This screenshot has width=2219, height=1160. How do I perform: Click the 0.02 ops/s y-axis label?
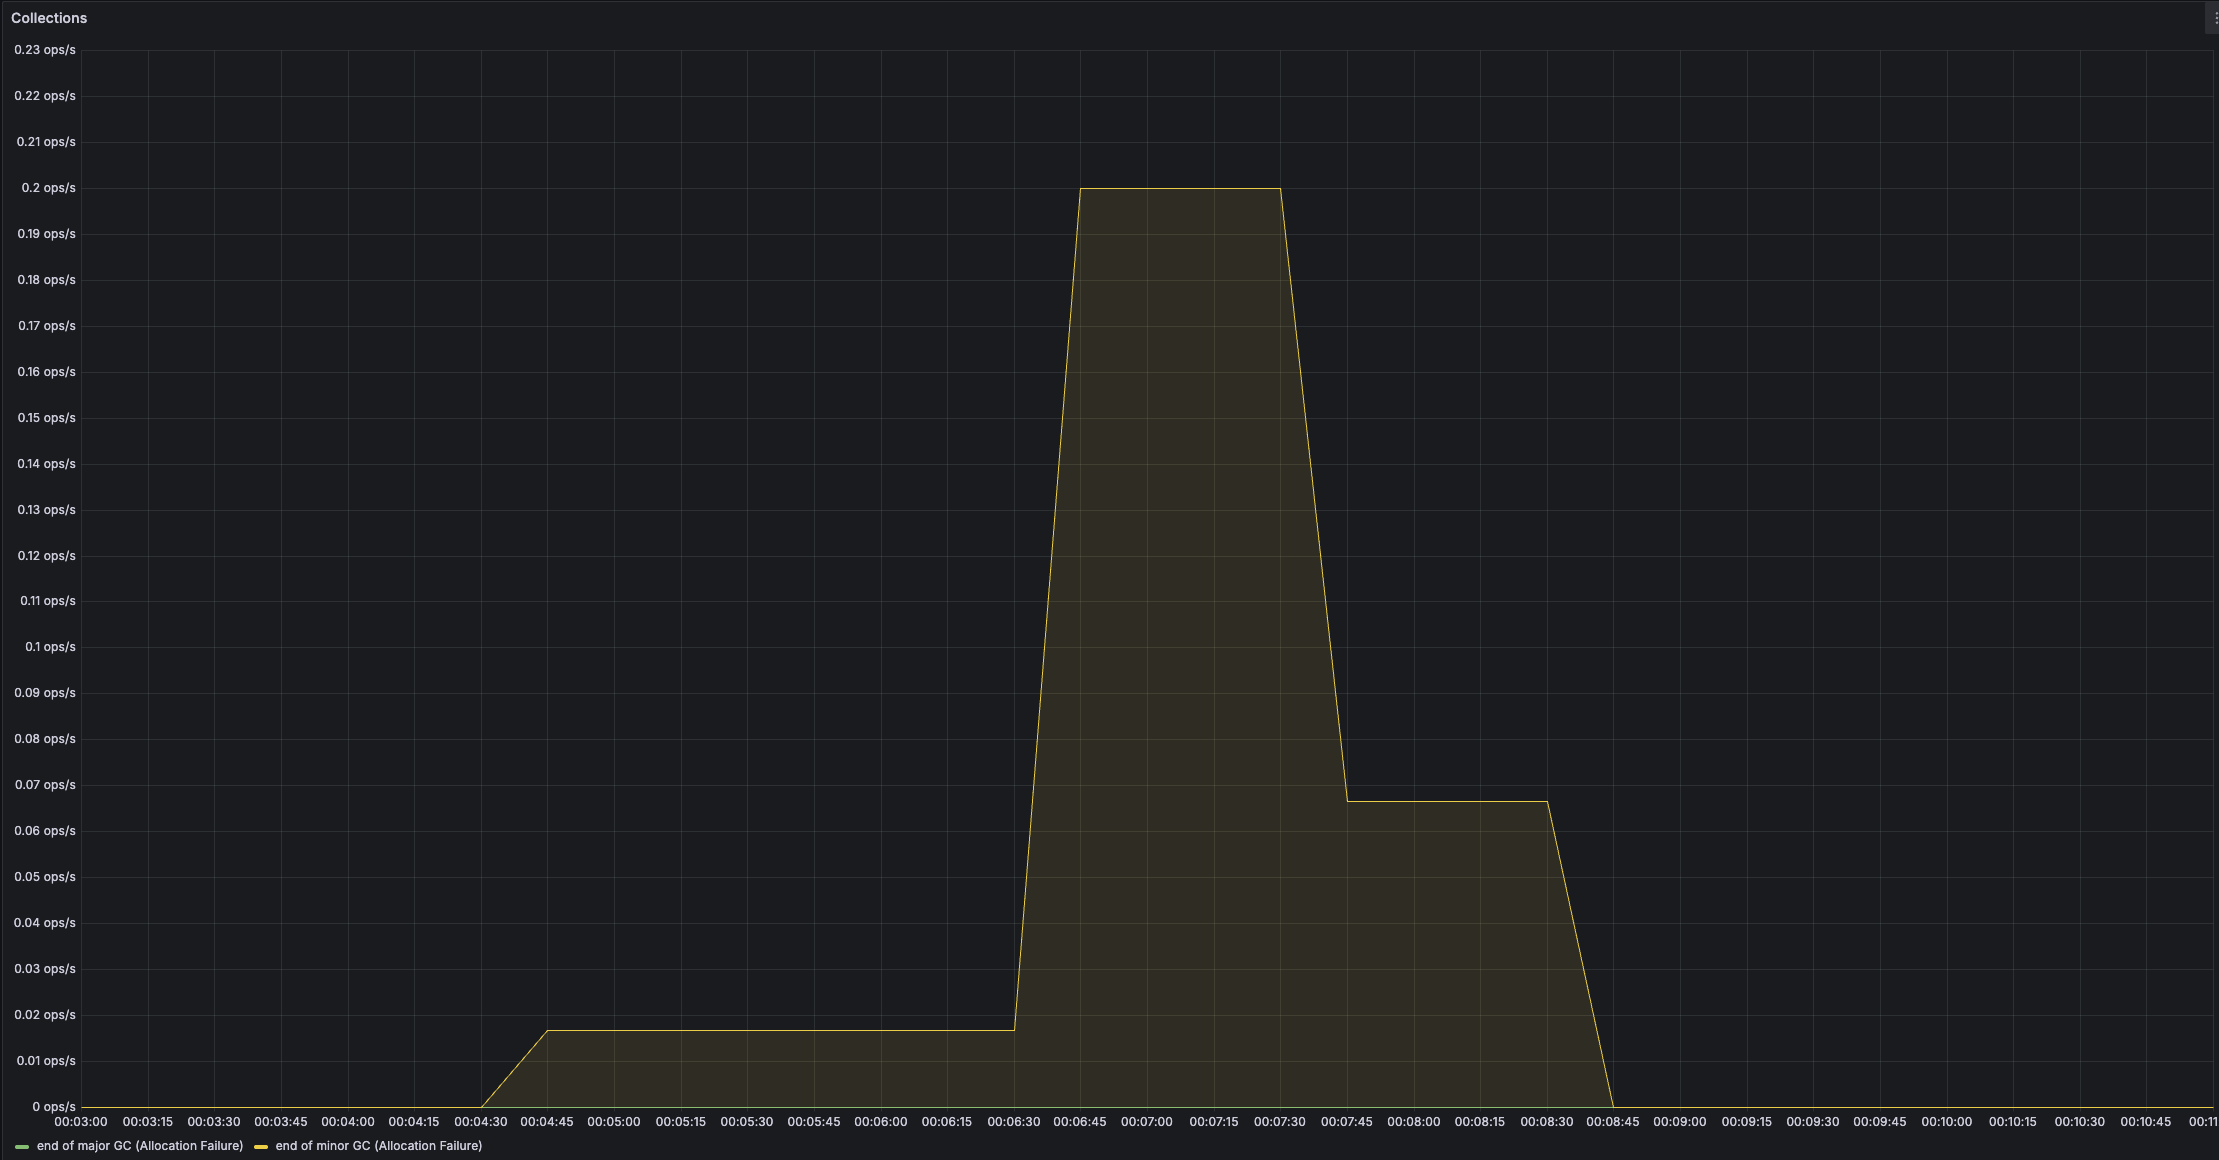pyautogui.click(x=45, y=1015)
